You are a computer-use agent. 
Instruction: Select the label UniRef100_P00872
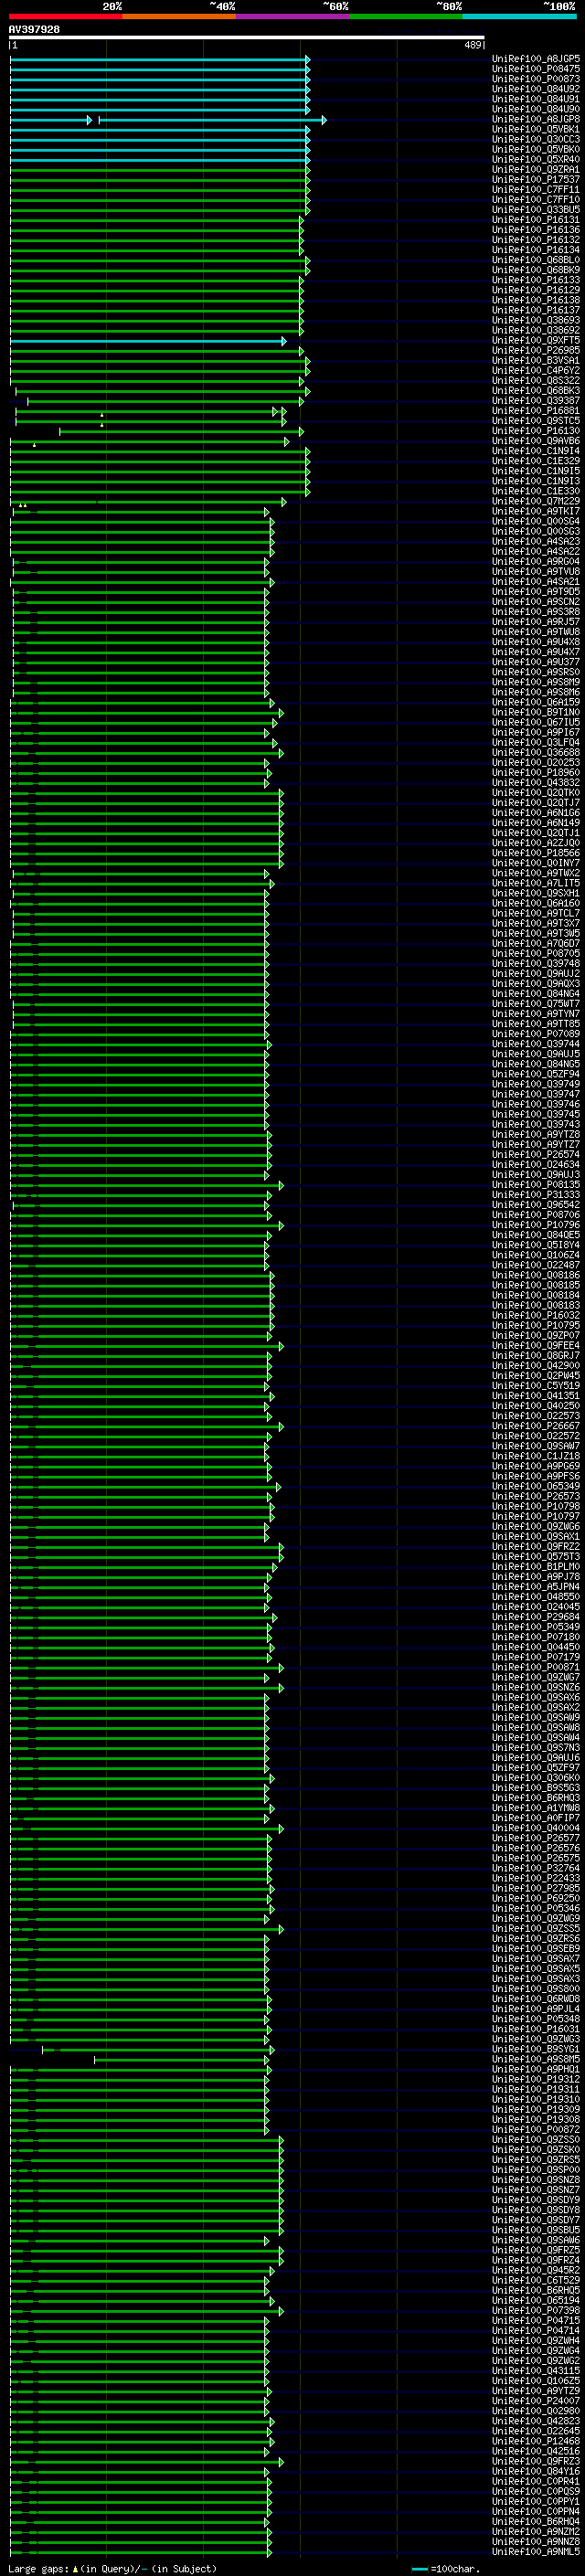[536, 2129]
